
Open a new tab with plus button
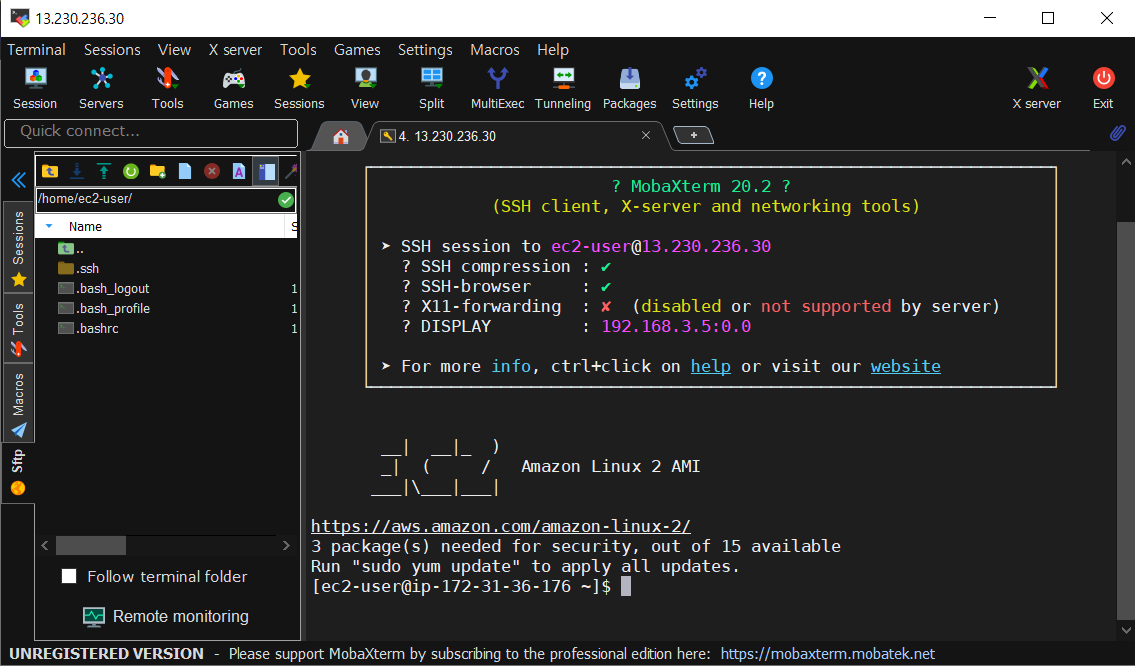(693, 135)
